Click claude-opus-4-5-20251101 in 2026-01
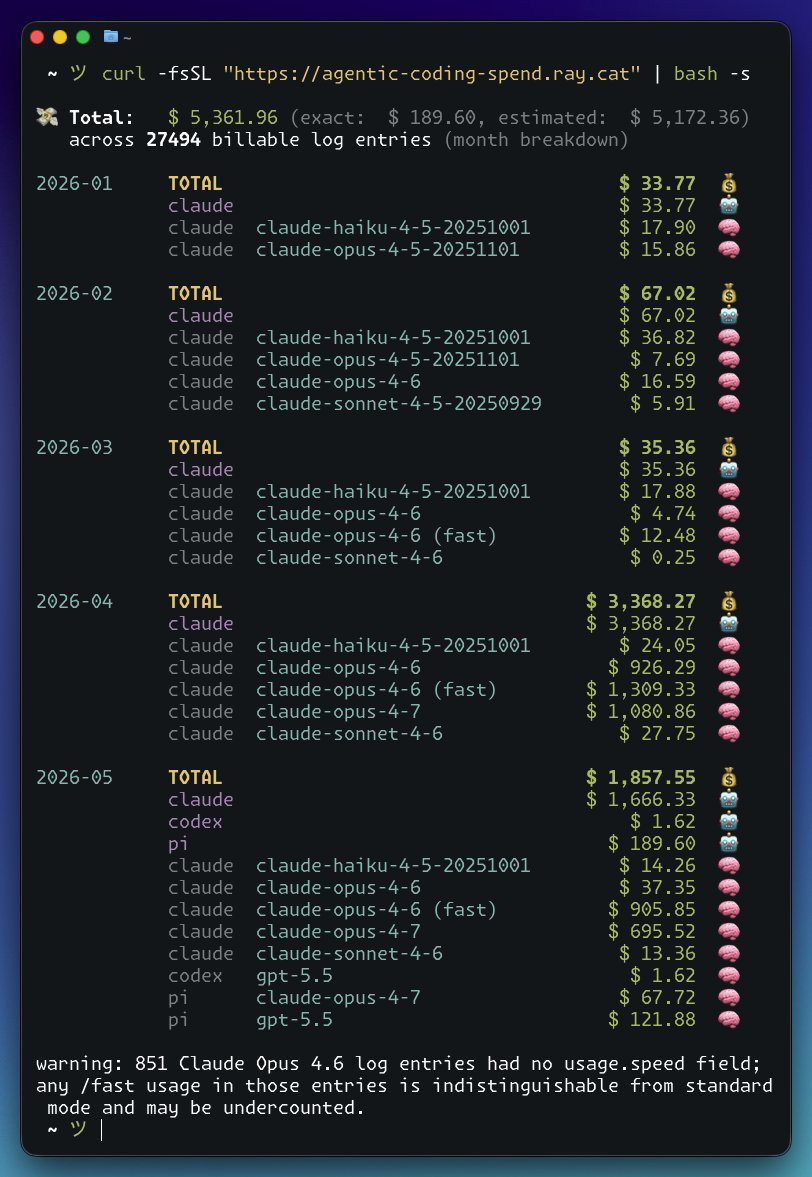Screen dimensions: 812x1177 coord(387,249)
